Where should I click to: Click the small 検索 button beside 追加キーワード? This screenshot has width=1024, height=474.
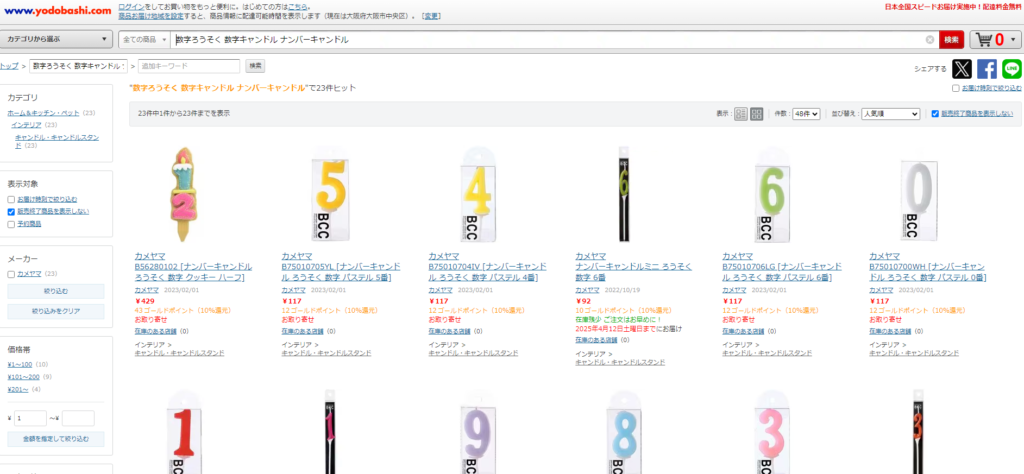click(255, 66)
